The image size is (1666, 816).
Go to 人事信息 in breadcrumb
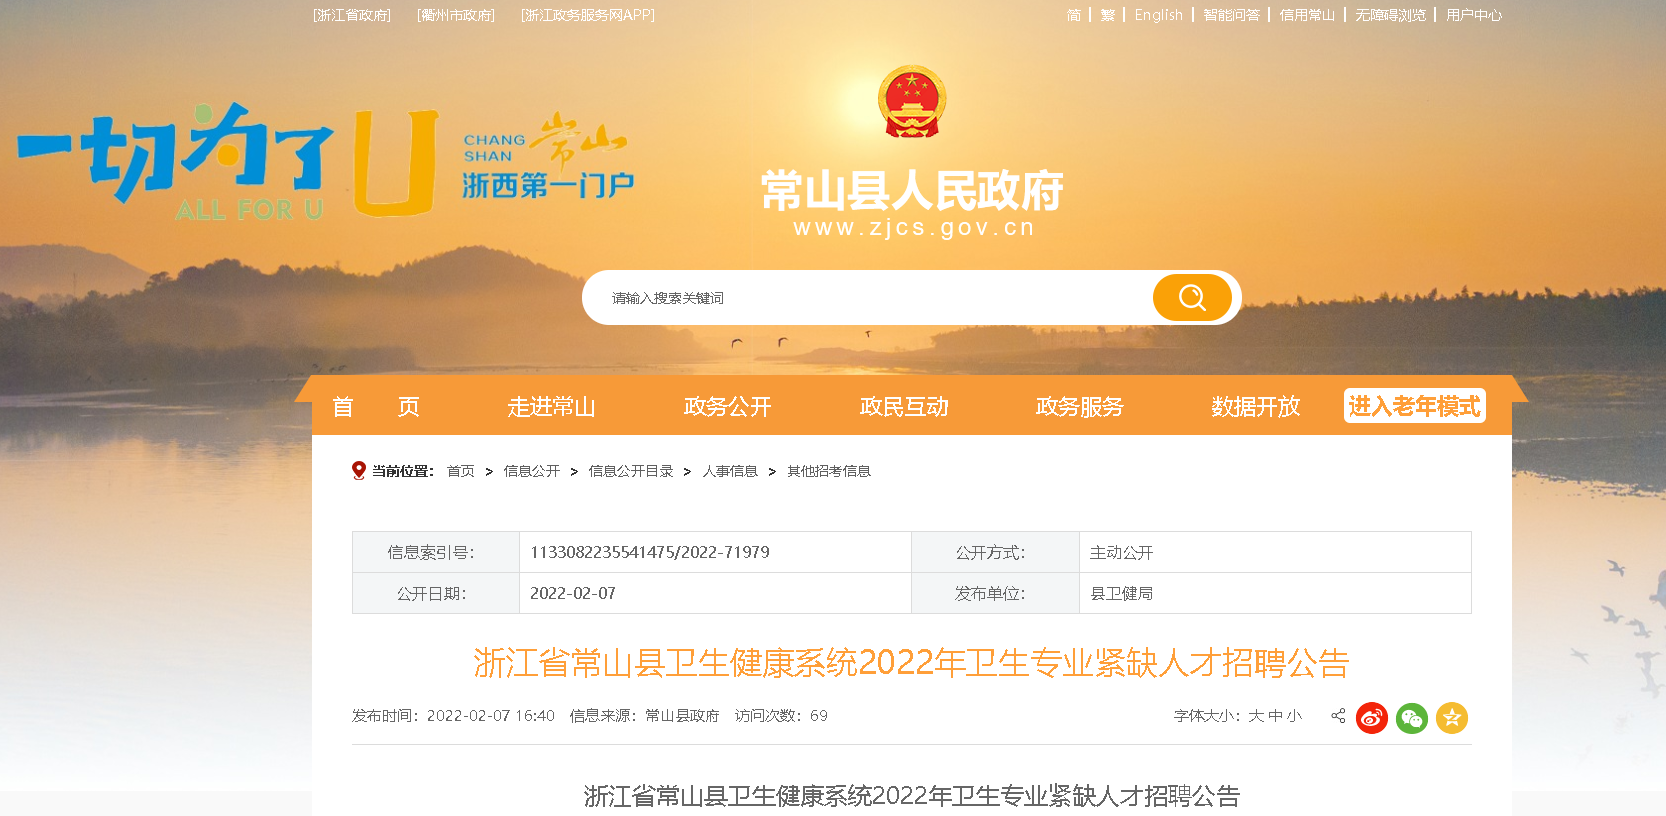click(x=730, y=471)
